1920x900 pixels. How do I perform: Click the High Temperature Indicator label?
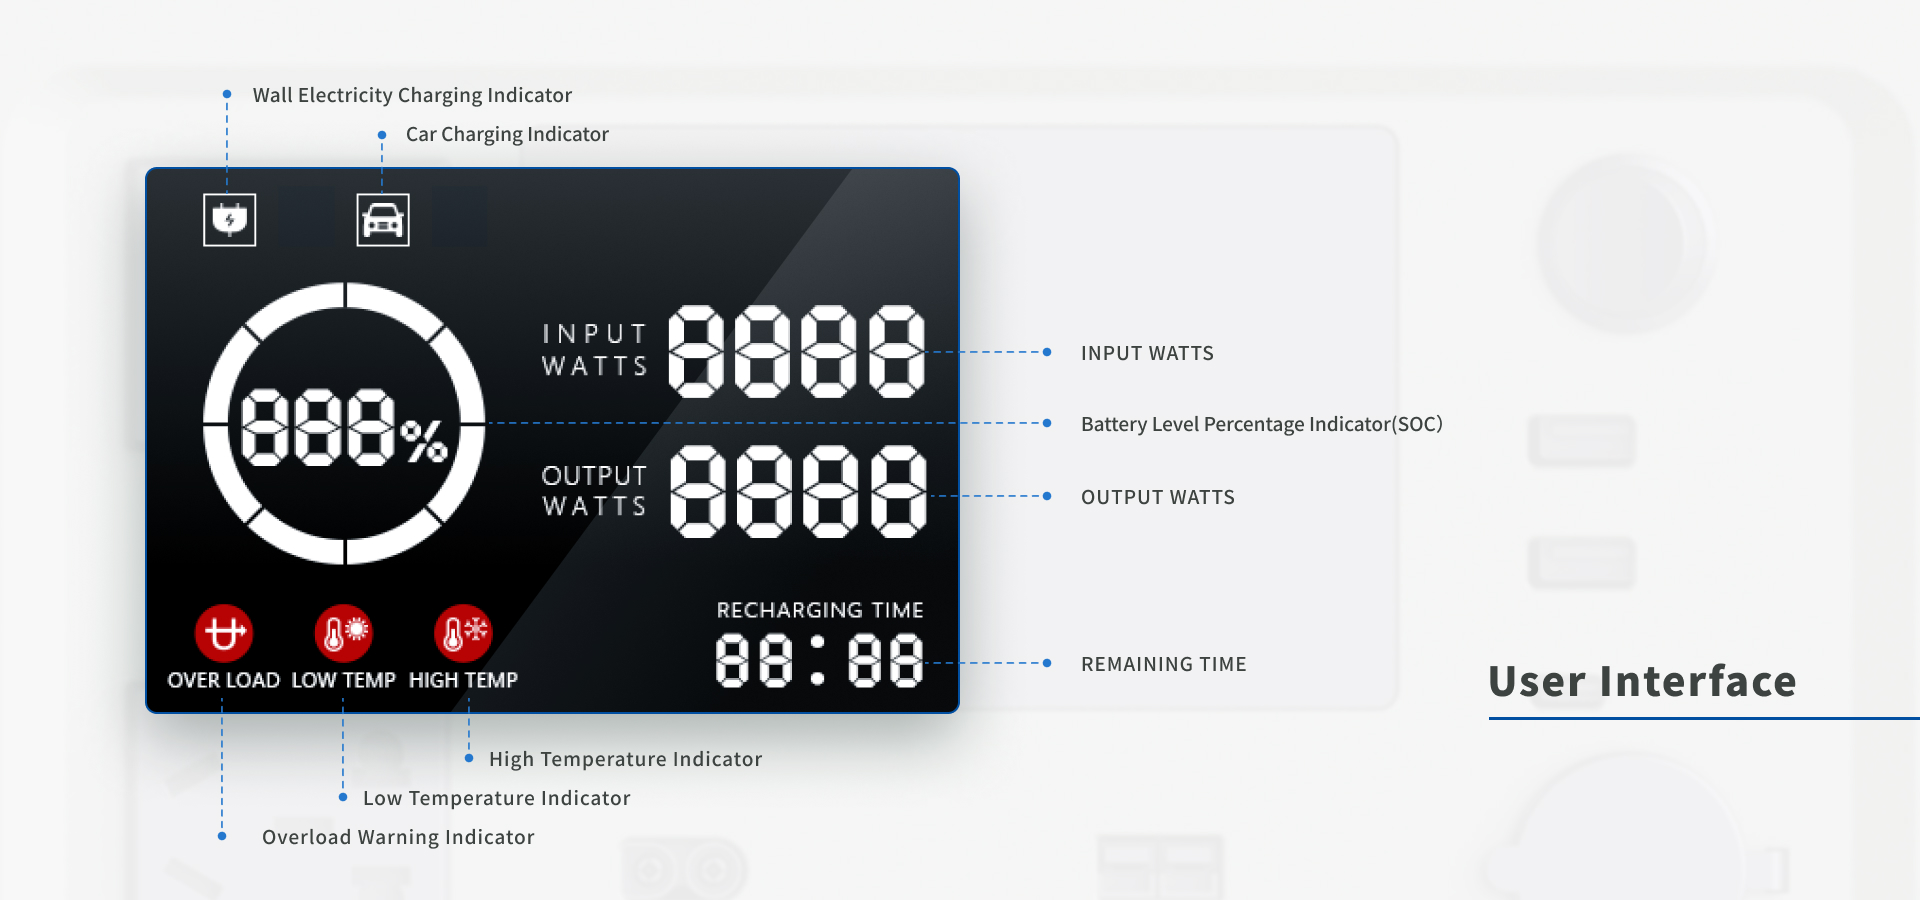coord(625,759)
